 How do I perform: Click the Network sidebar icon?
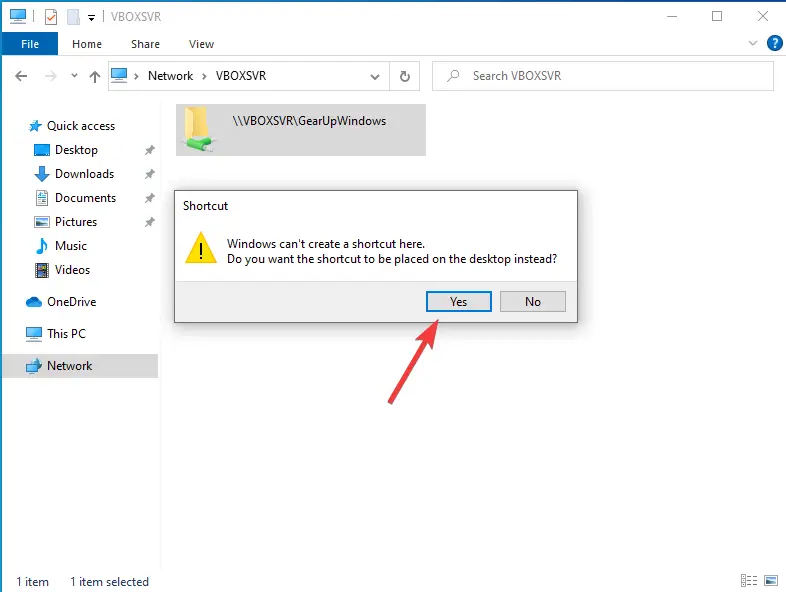coord(34,366)
